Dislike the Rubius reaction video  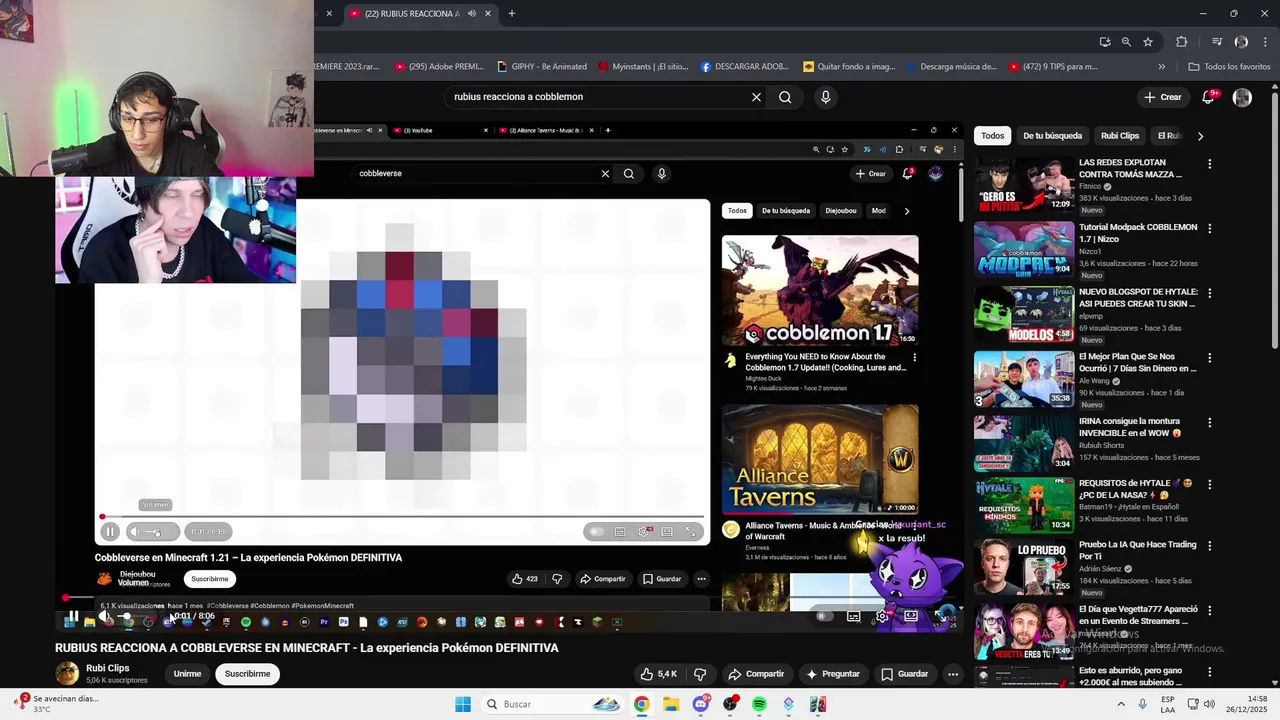click(700, 674)
